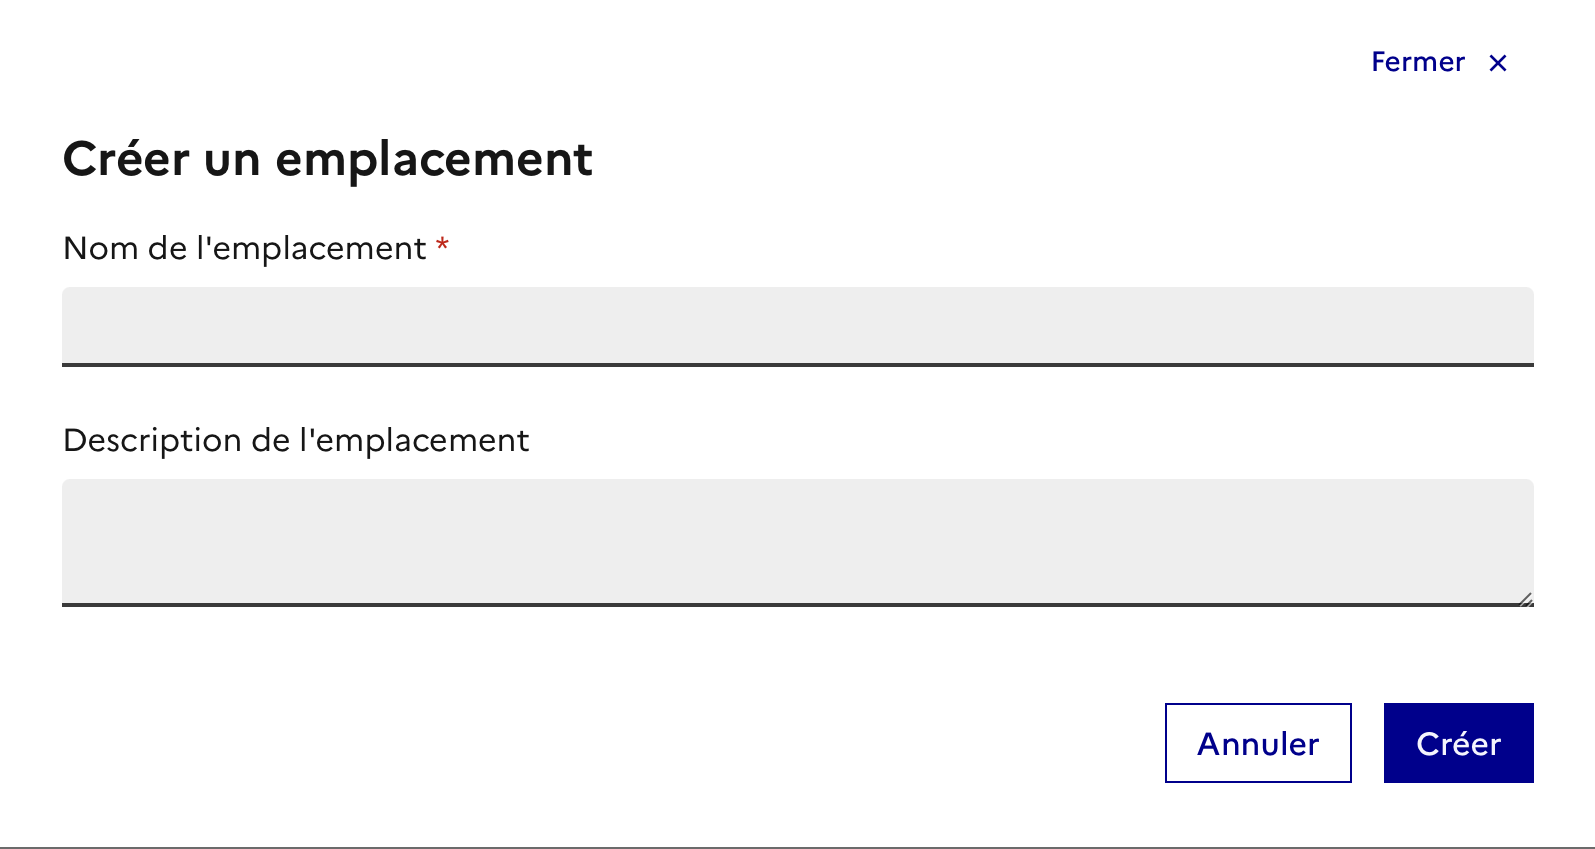Place cursor in the location description box
The image size is (1595, 849).
point(797,541)
